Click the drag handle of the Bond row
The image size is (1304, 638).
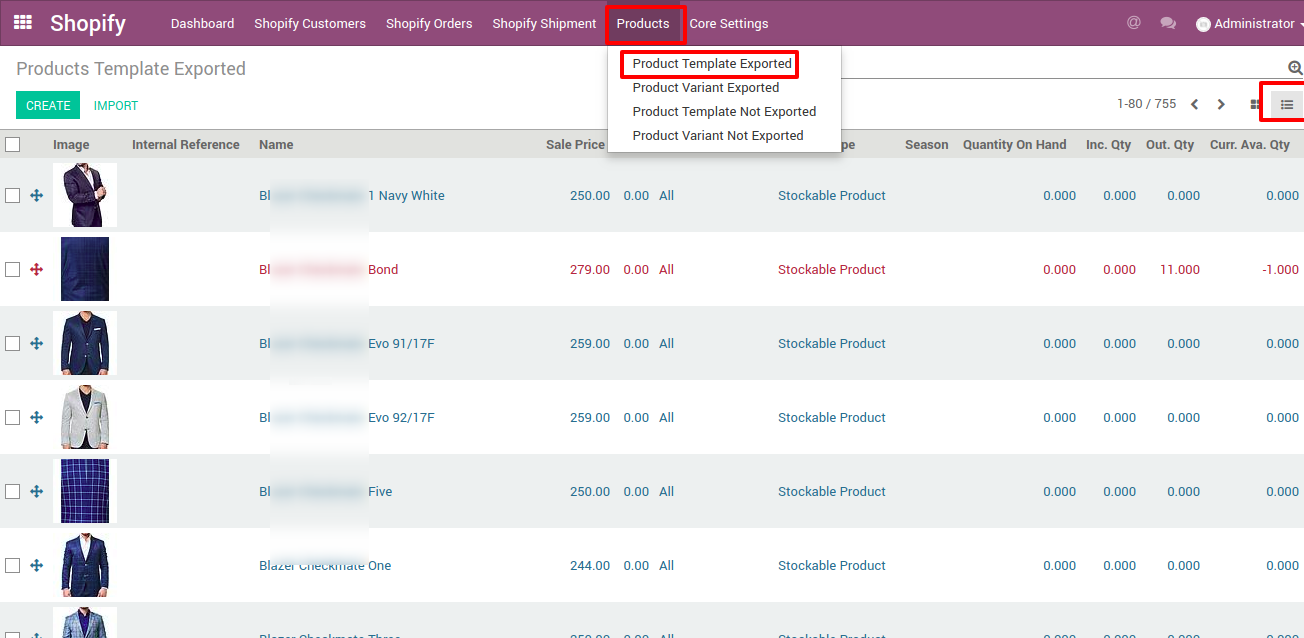37,269
